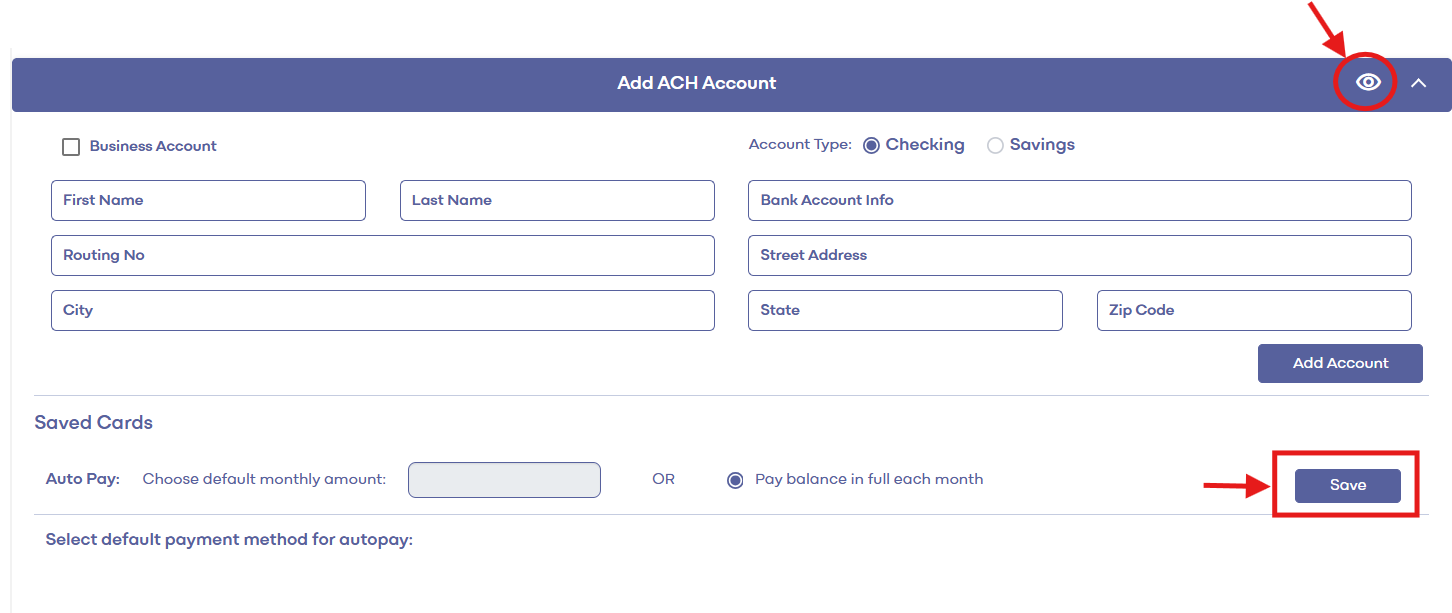1452x613 pixels.
Task: Collapse the Add ACH Account panel
Action: tap(1418, 83)
